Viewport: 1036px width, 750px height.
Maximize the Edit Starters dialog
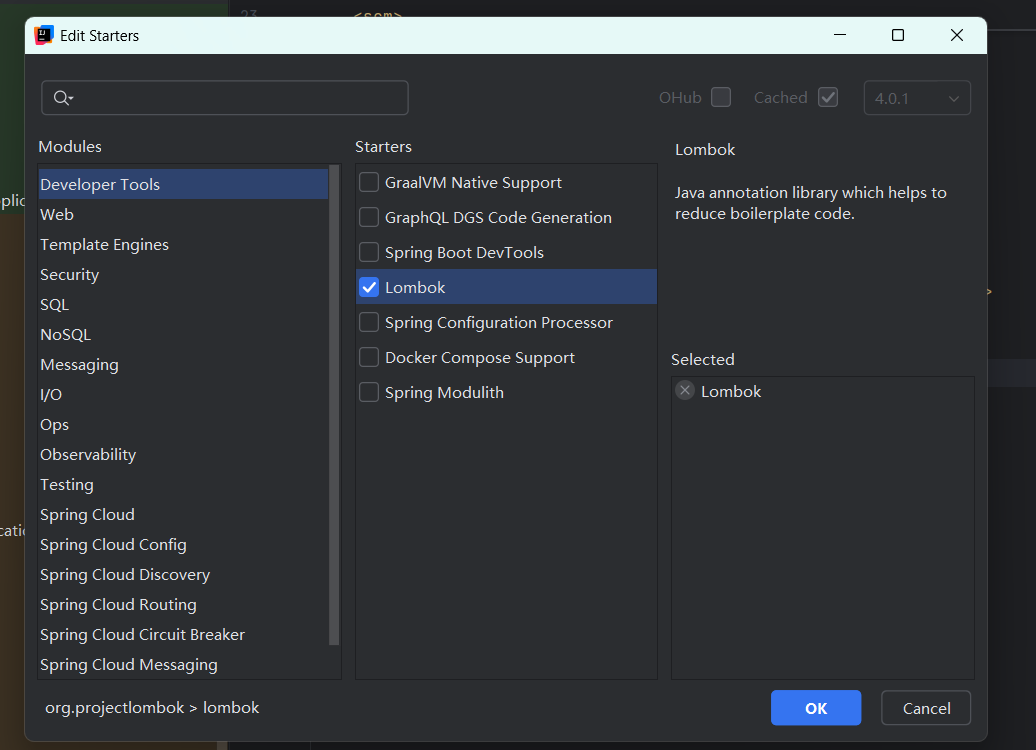click(x=897, y=35)
